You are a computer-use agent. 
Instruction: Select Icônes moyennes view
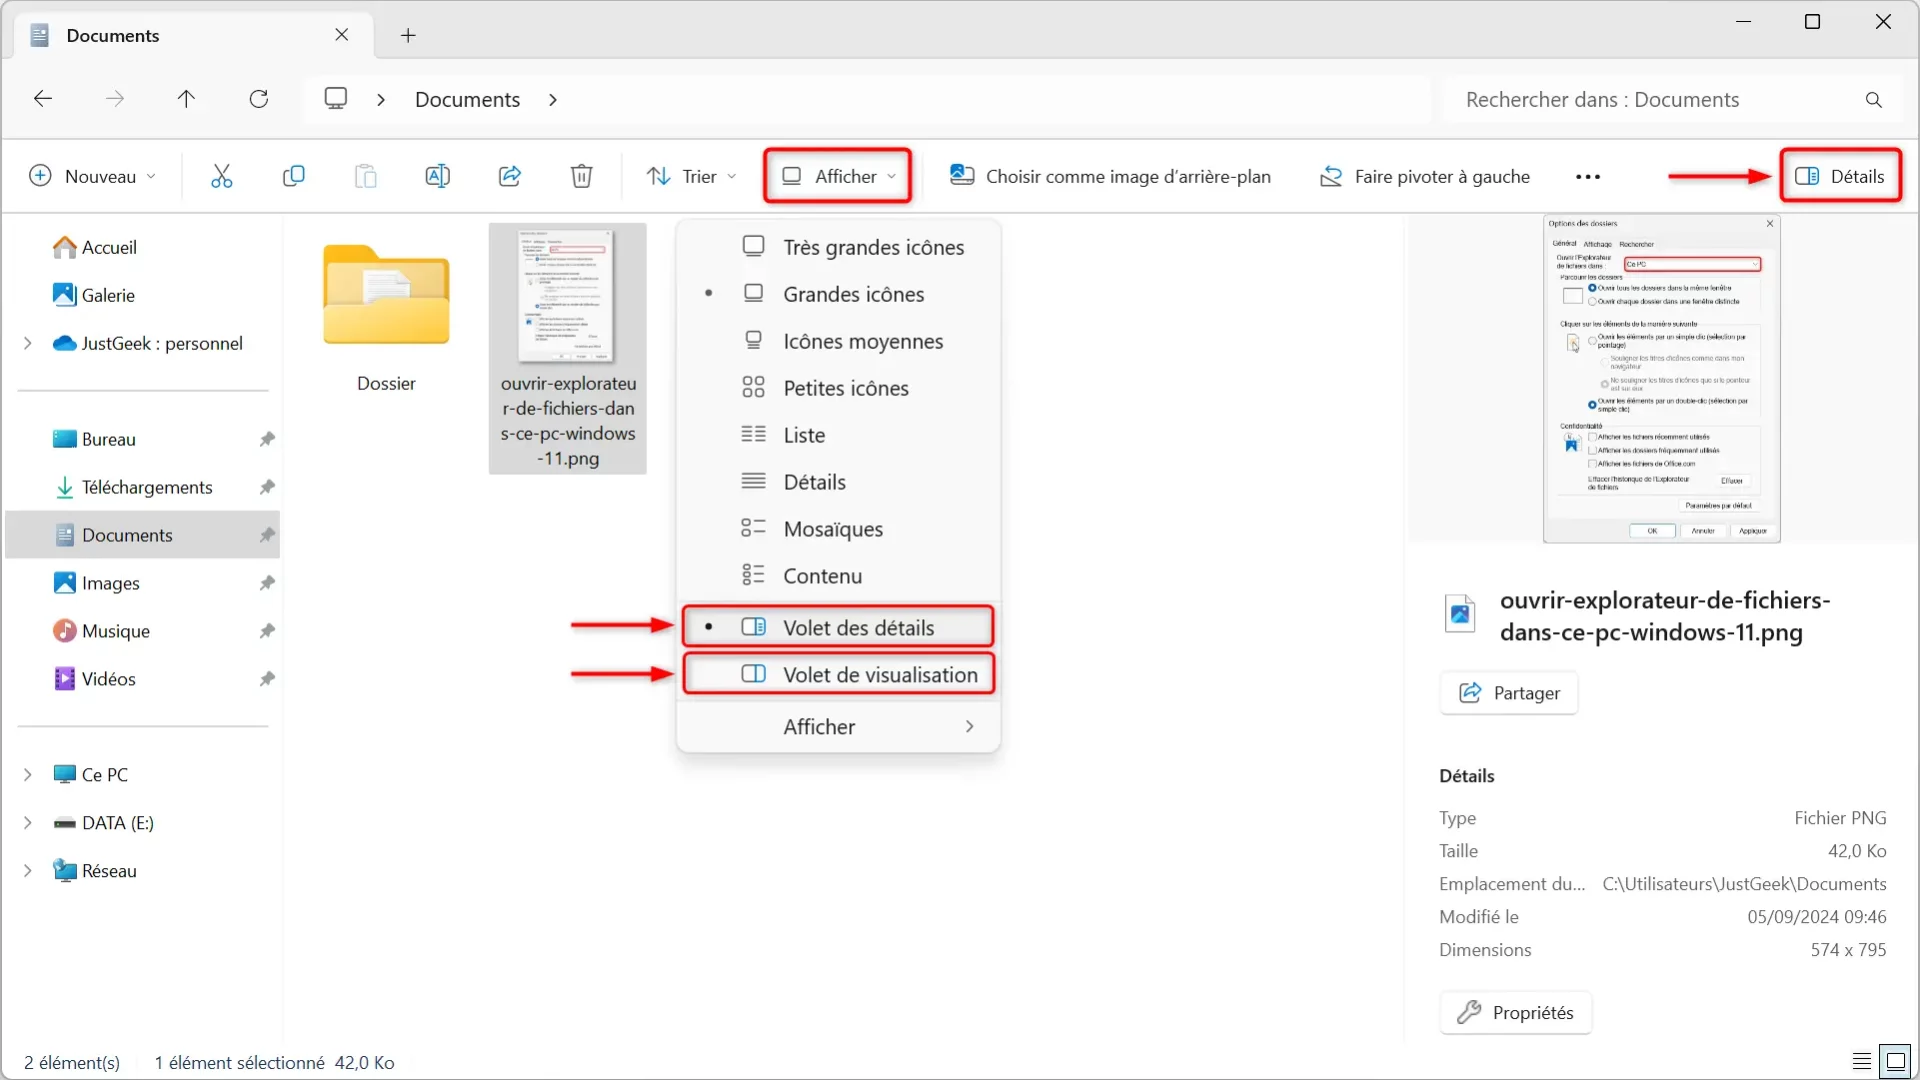coord(838,341)
